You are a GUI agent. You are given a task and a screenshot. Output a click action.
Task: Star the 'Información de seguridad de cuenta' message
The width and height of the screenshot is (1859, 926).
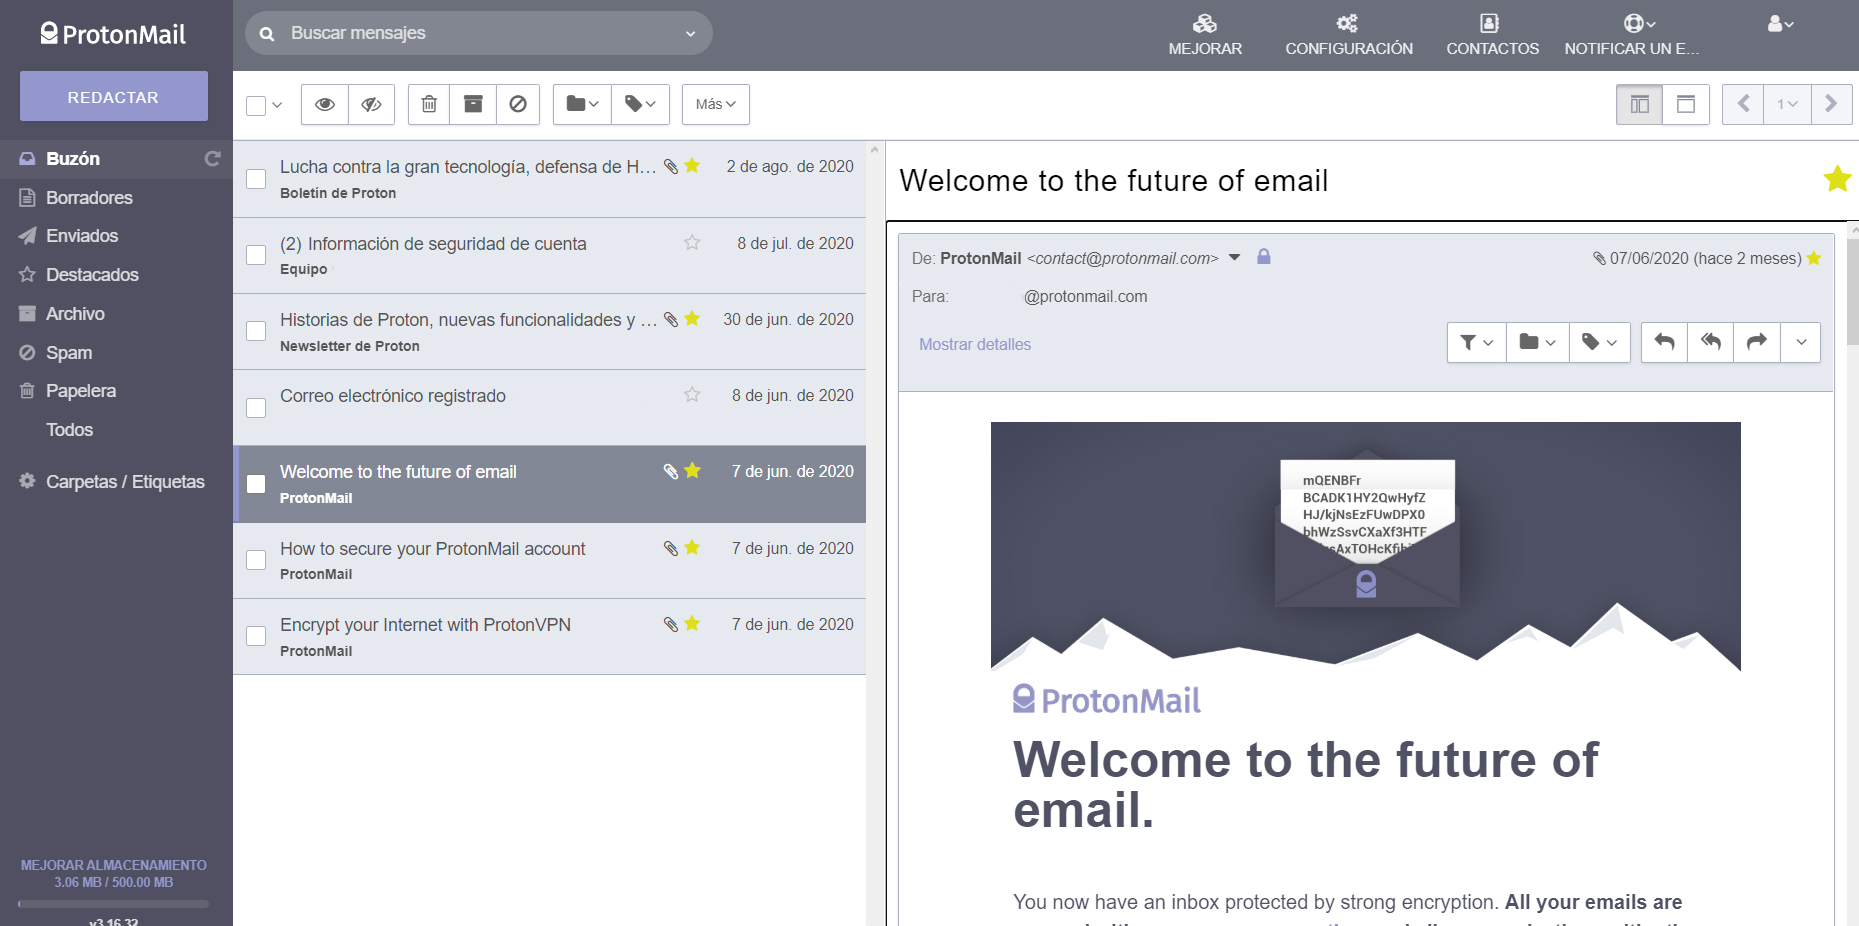tap(692, 243)
